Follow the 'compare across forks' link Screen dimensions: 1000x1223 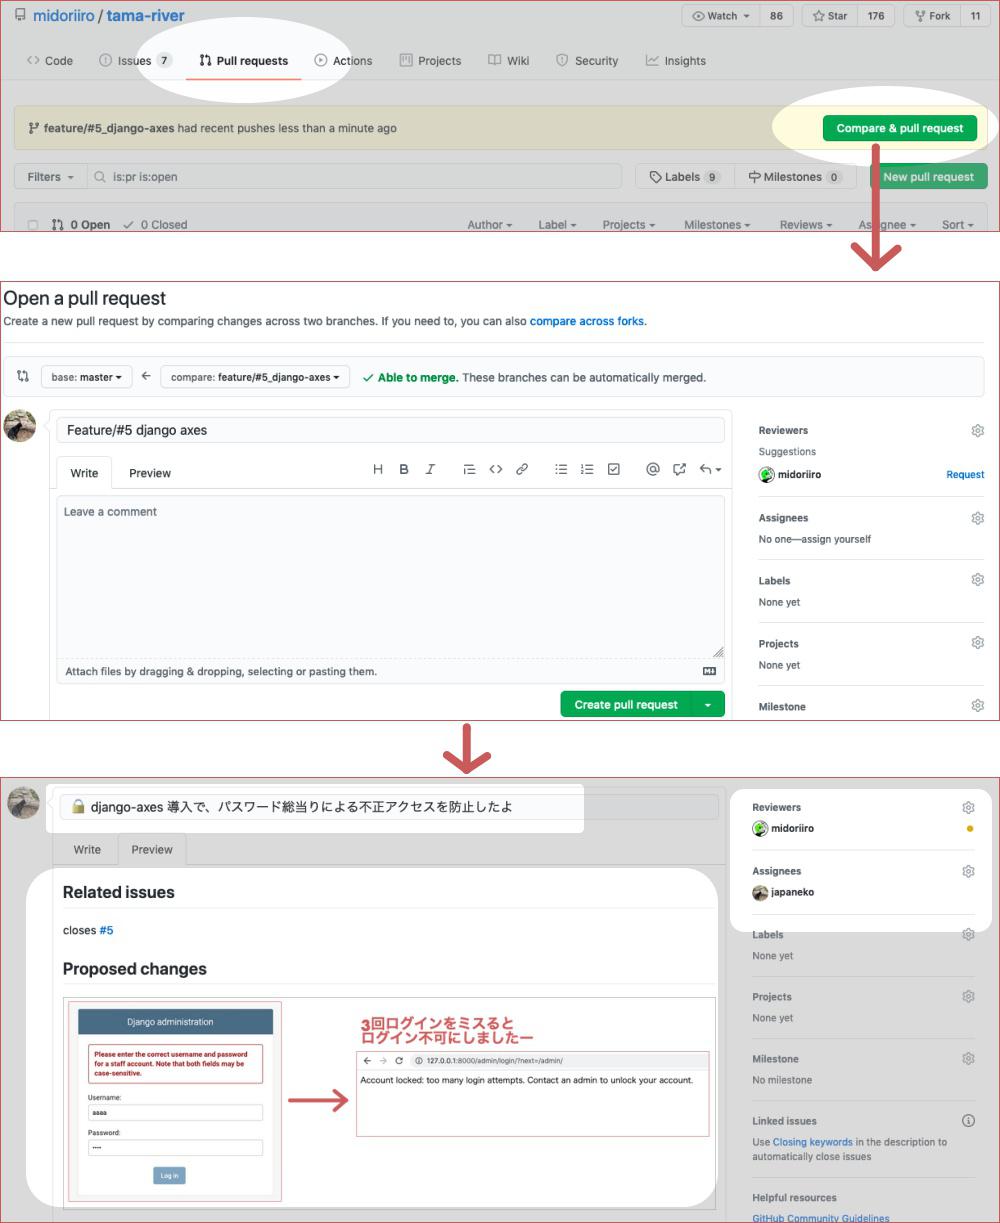click(587, 321)
